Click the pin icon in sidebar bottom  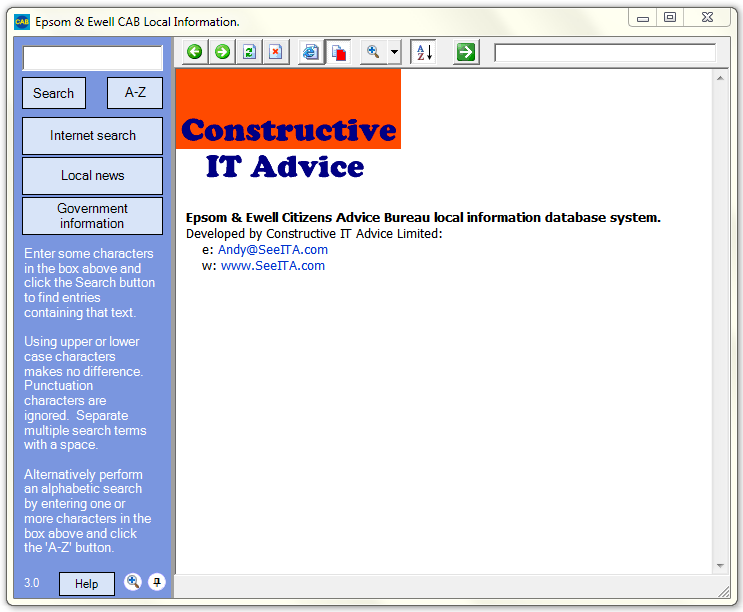157,582
